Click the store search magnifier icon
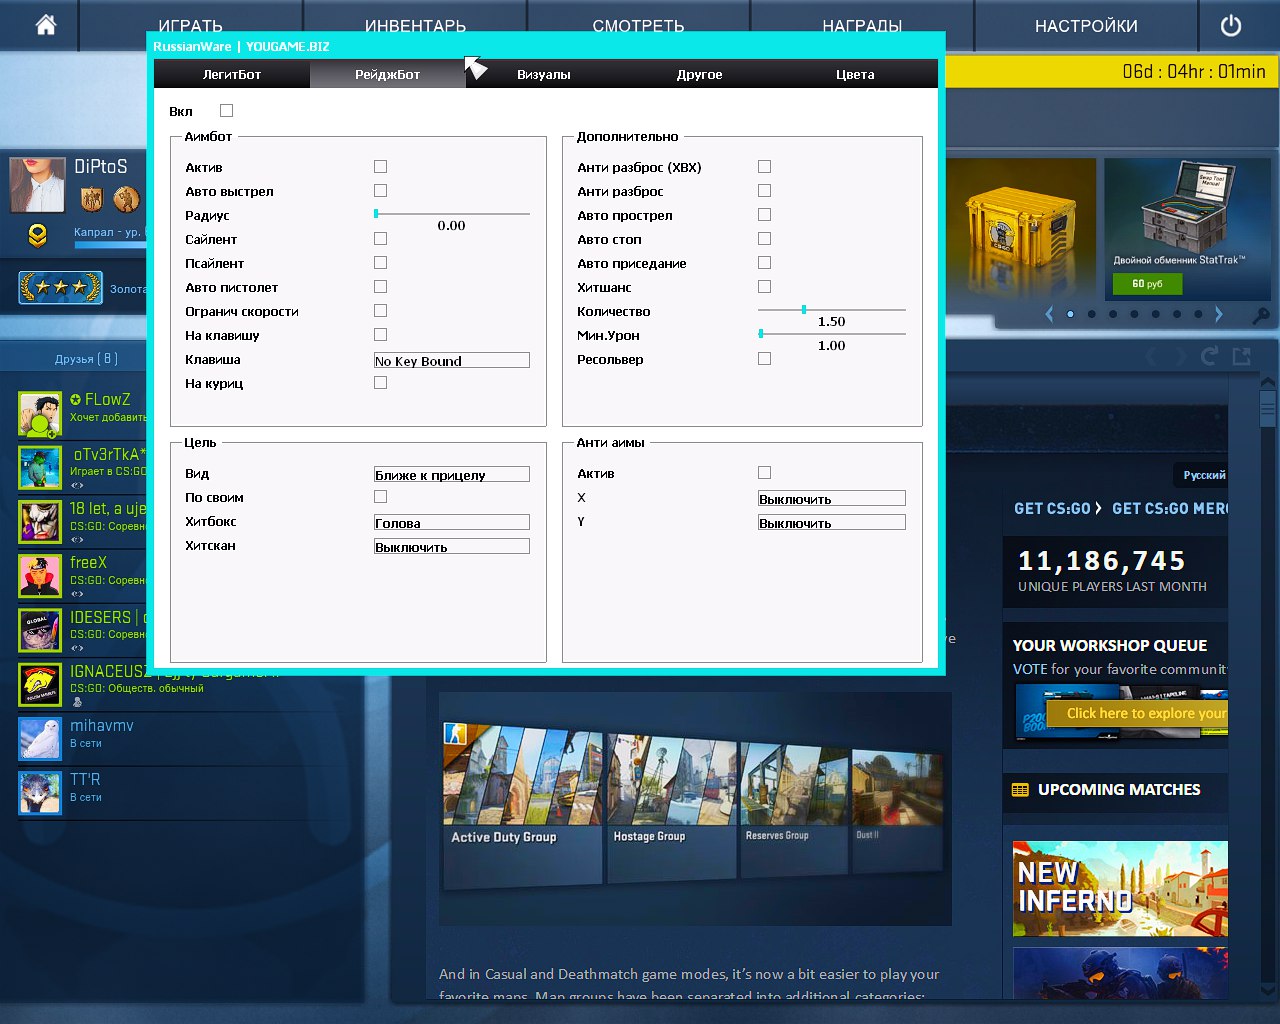Image resolution: width=1280 pixels, height=1024 pixels. [1261, 315]
